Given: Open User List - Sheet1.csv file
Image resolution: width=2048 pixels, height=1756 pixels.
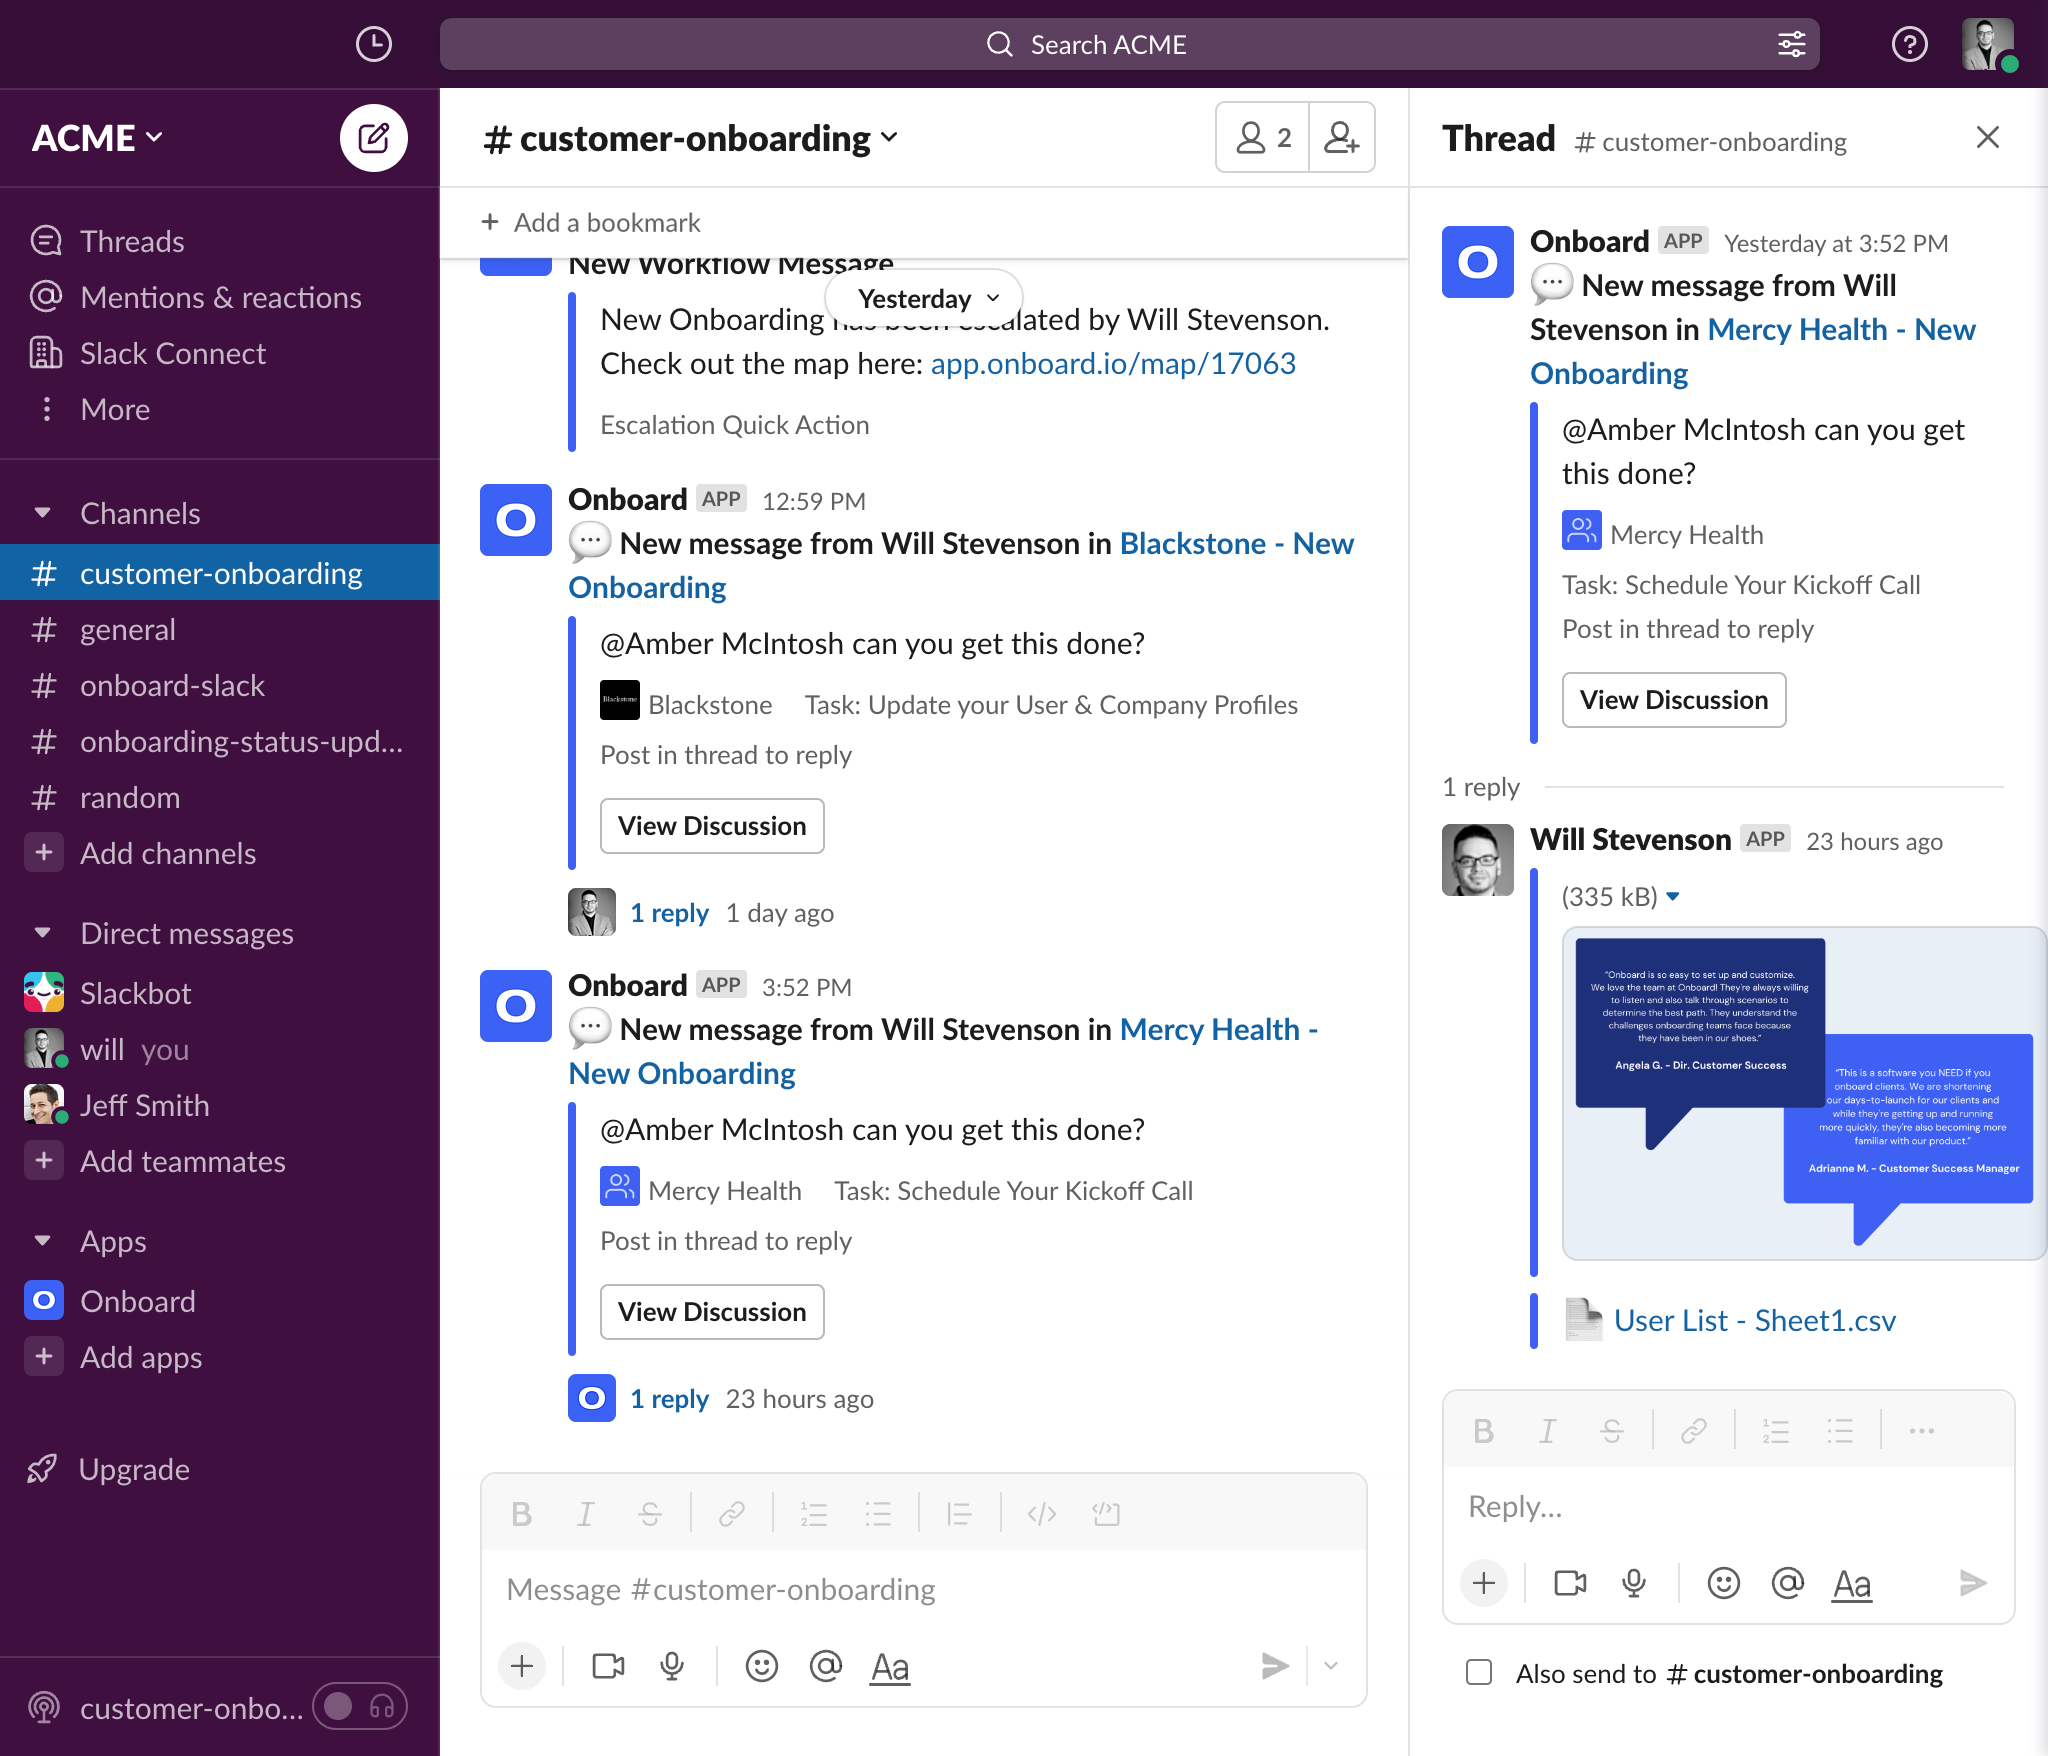Looking at the screenshot, I should click(x=1755, y=1320).
